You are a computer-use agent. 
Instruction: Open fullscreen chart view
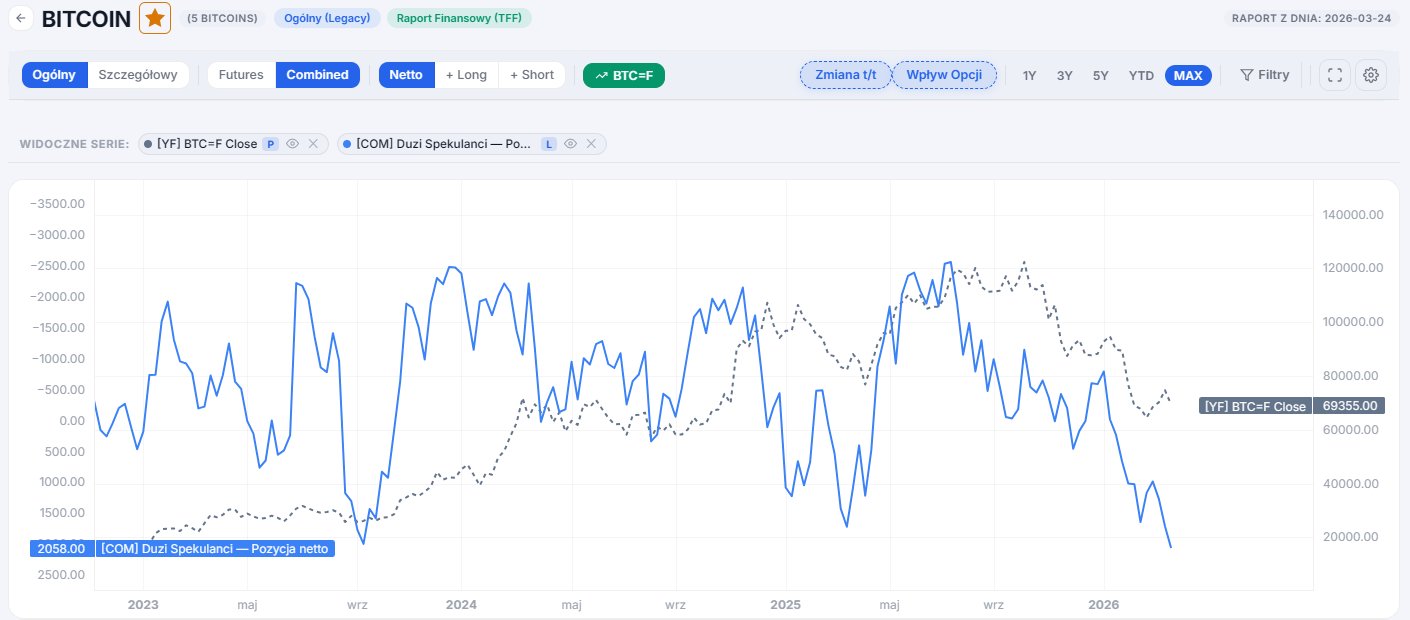tap(1335, 75)
